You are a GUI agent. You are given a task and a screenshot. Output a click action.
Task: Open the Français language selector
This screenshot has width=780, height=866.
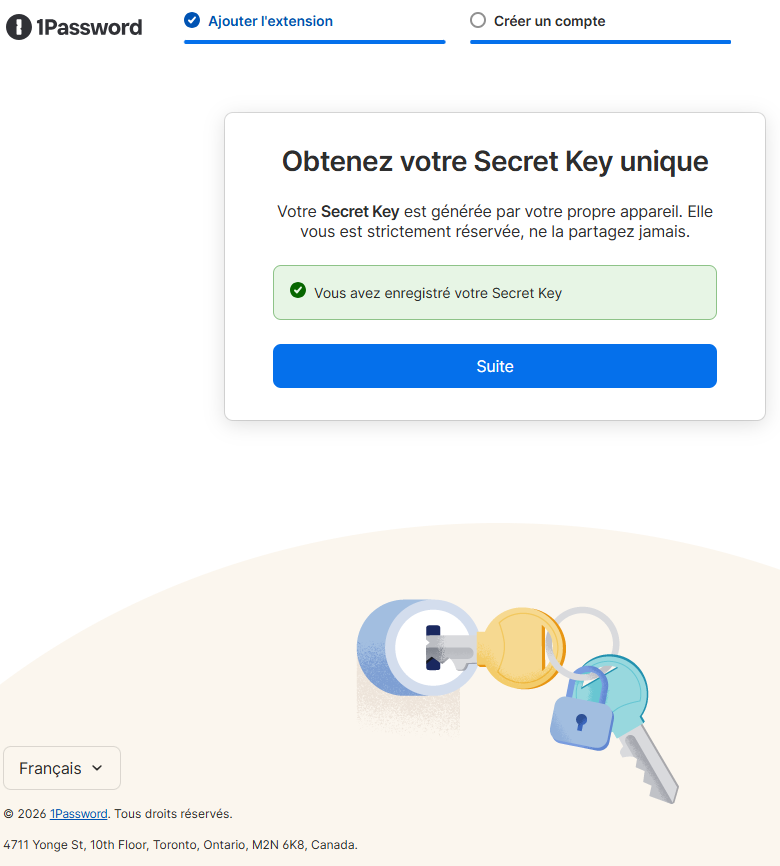(x=61, y=768)
